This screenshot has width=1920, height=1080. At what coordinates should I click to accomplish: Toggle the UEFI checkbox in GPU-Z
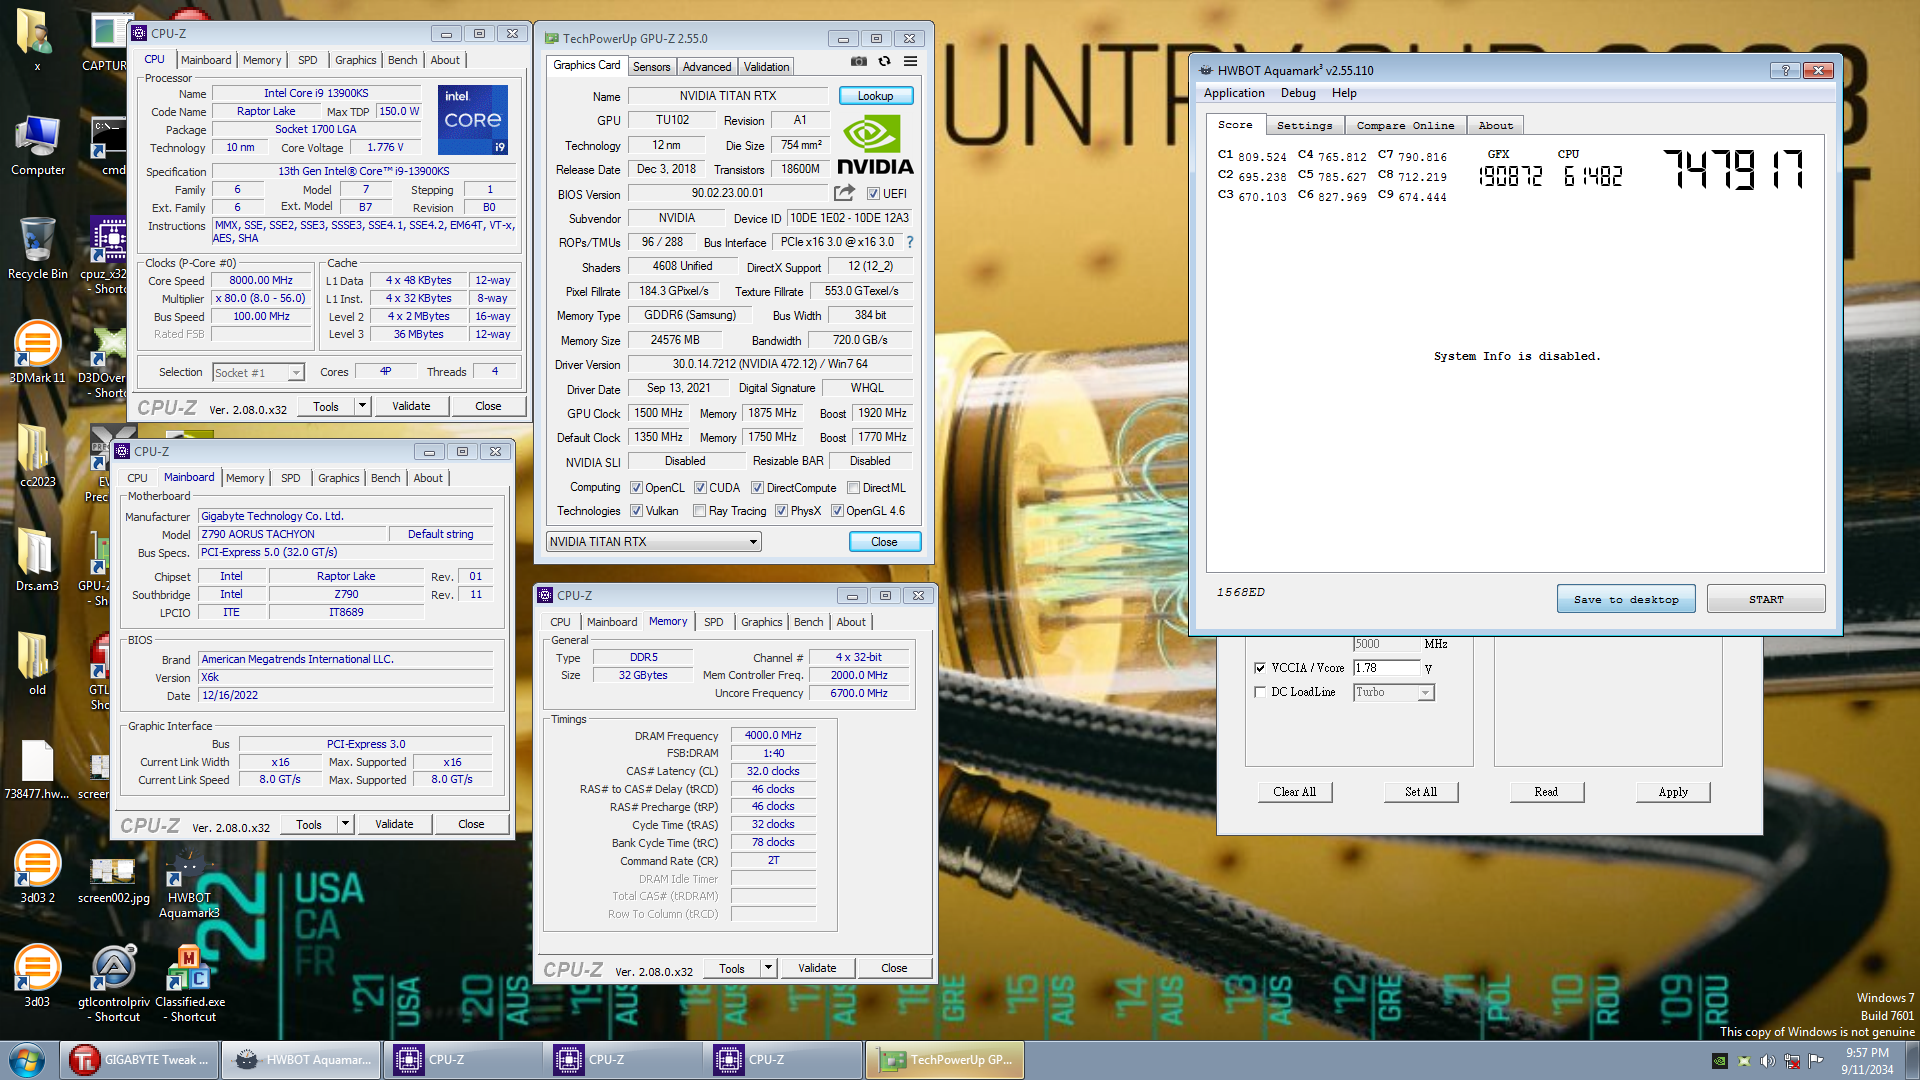(x=873, y=194)
